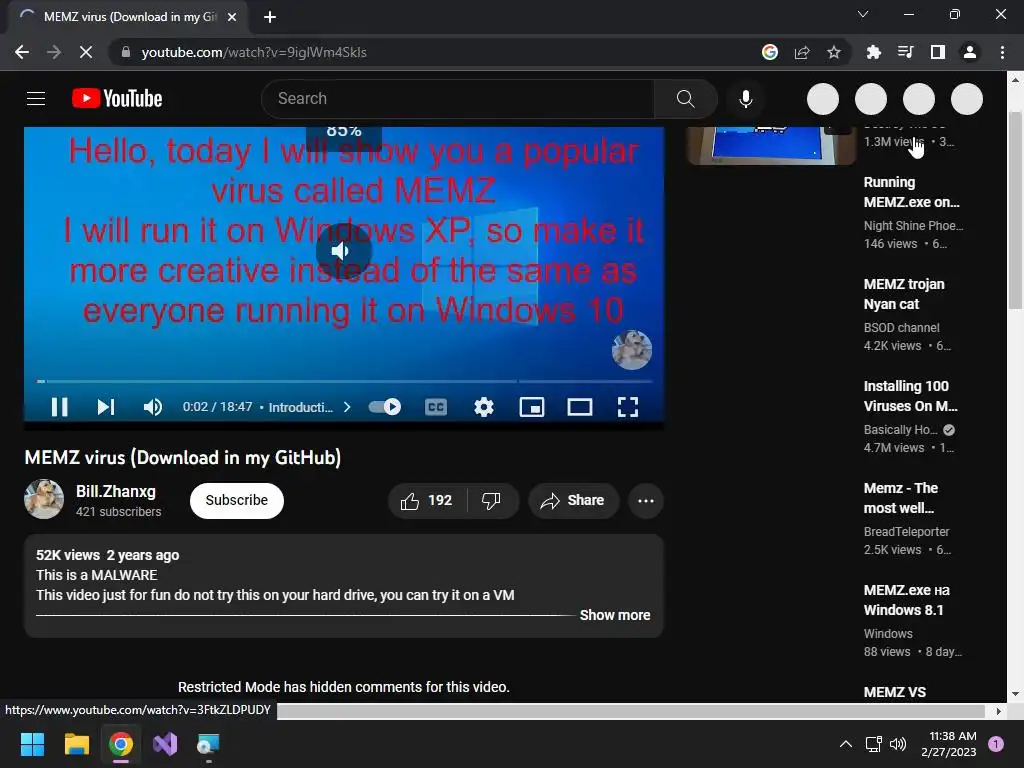Viewport: 1024px width, 768px height.
Task: Enter full screen mode
Action: (628, 407)
